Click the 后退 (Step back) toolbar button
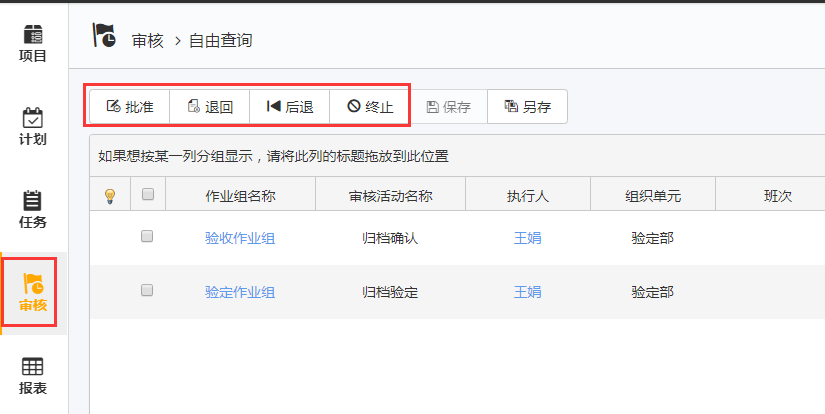825x414 pixels. pos(290,107)
